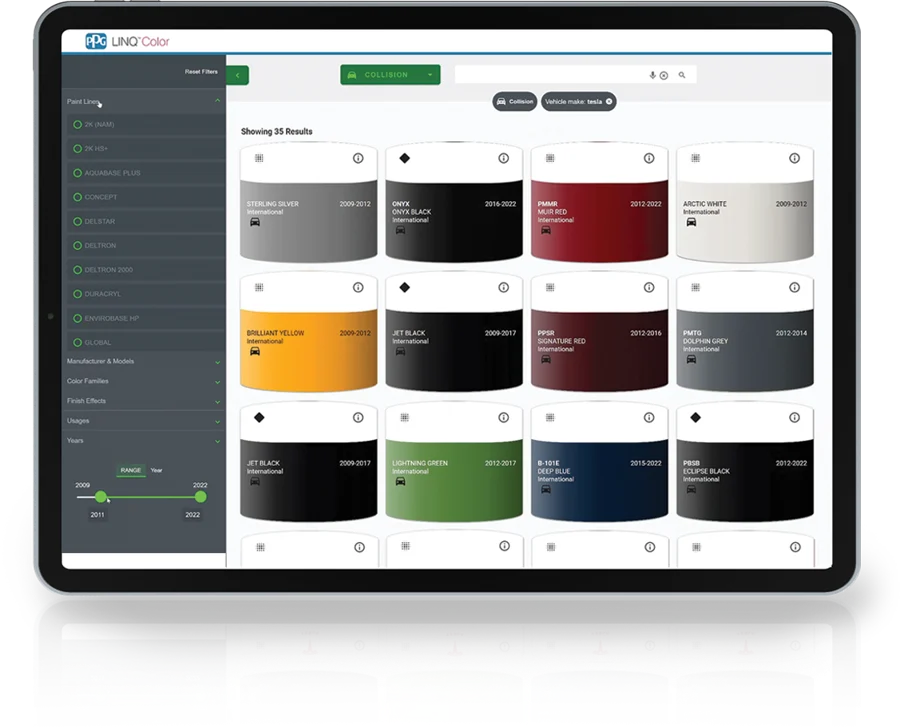This screenshot has height=728, width=900.
Task: Click the circular target icon in search bar
Action: (x=664, y=76)
